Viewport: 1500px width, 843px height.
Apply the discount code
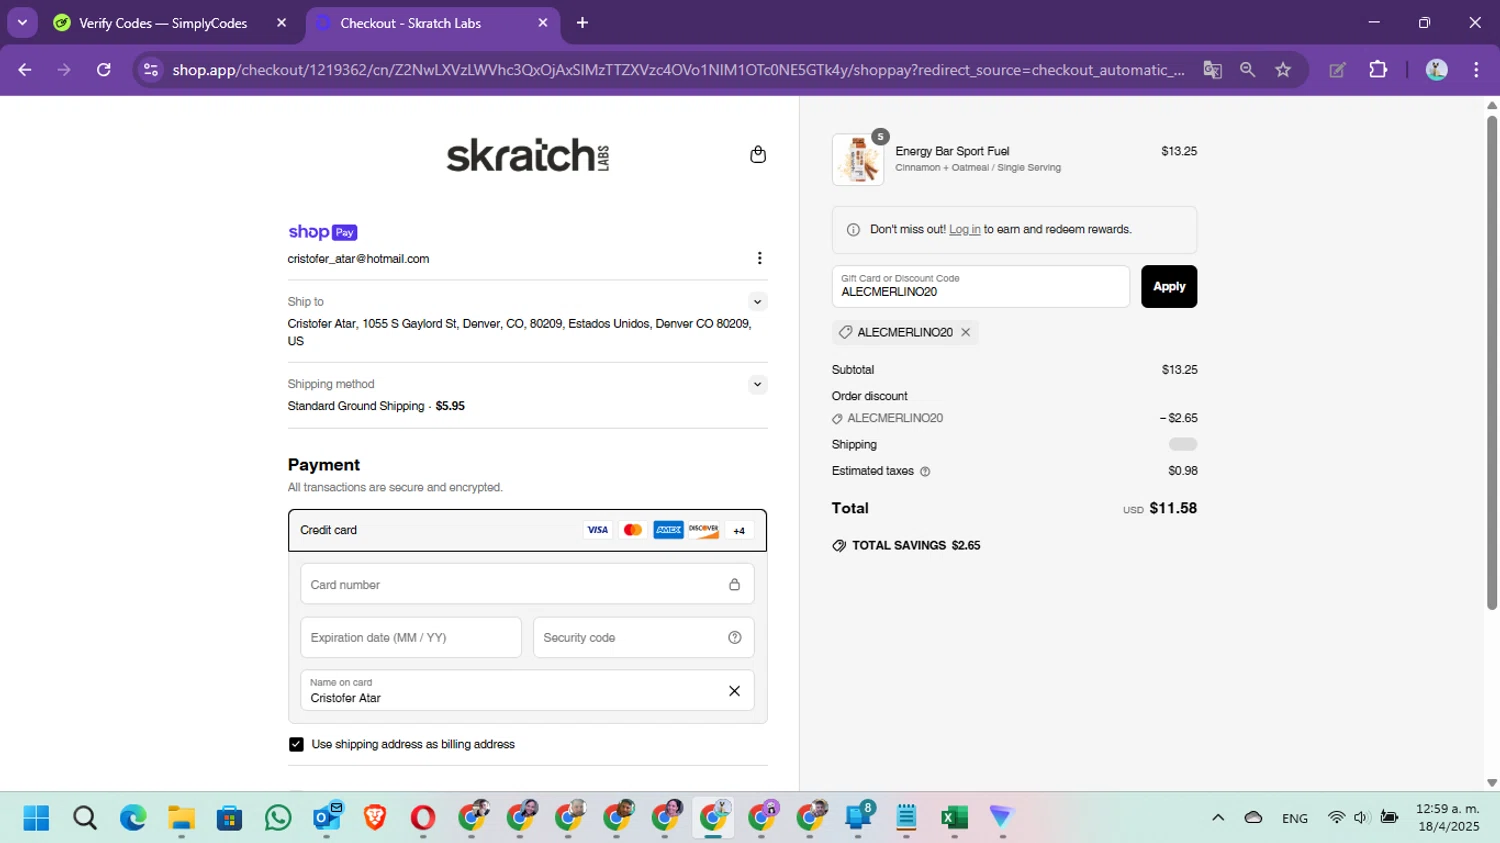pos(1169,286)
